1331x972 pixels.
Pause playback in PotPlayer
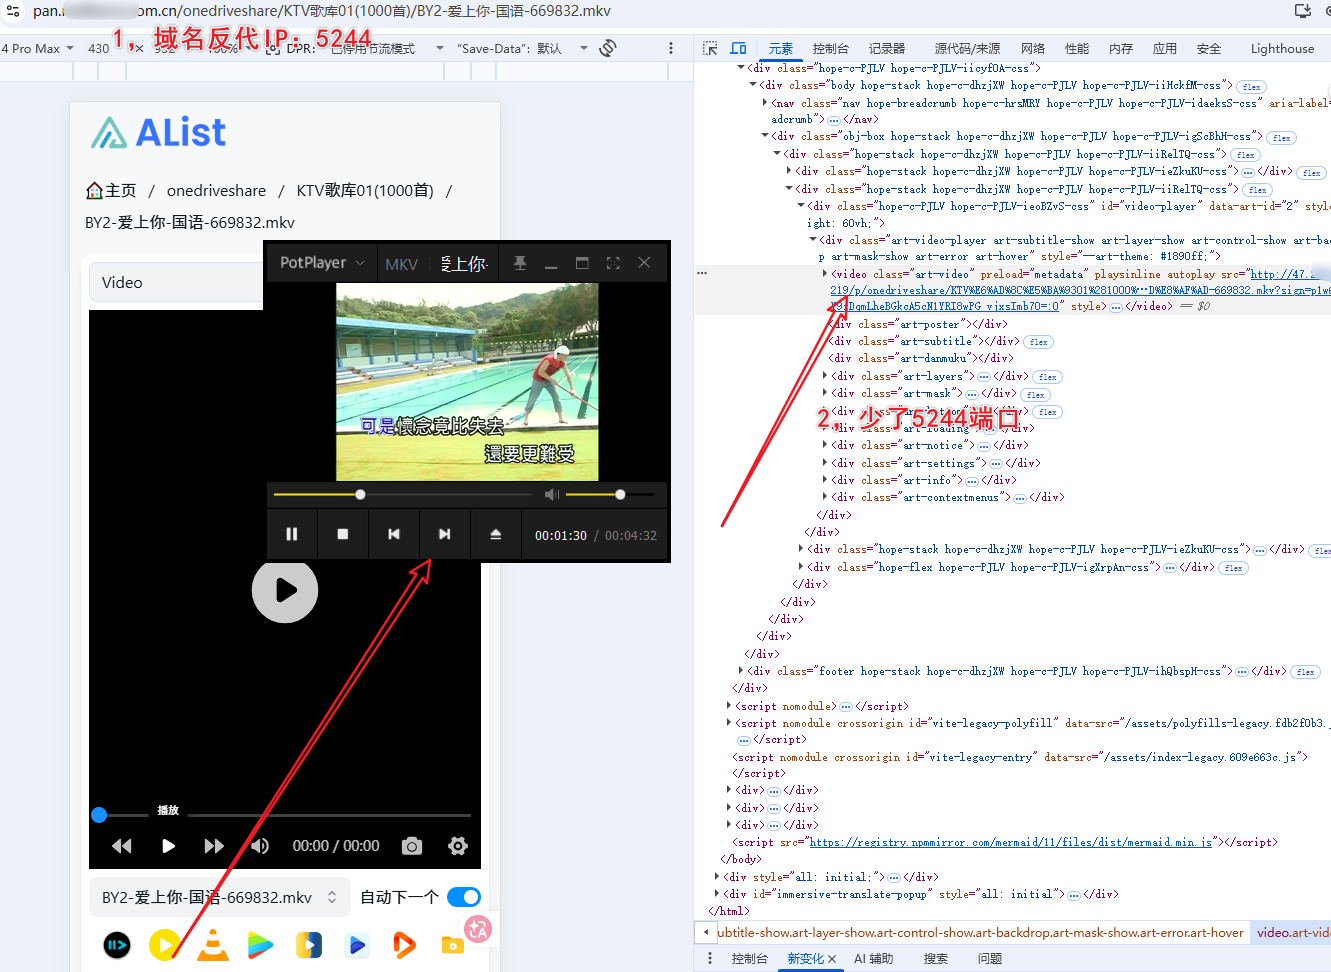[x=292, y=534]
